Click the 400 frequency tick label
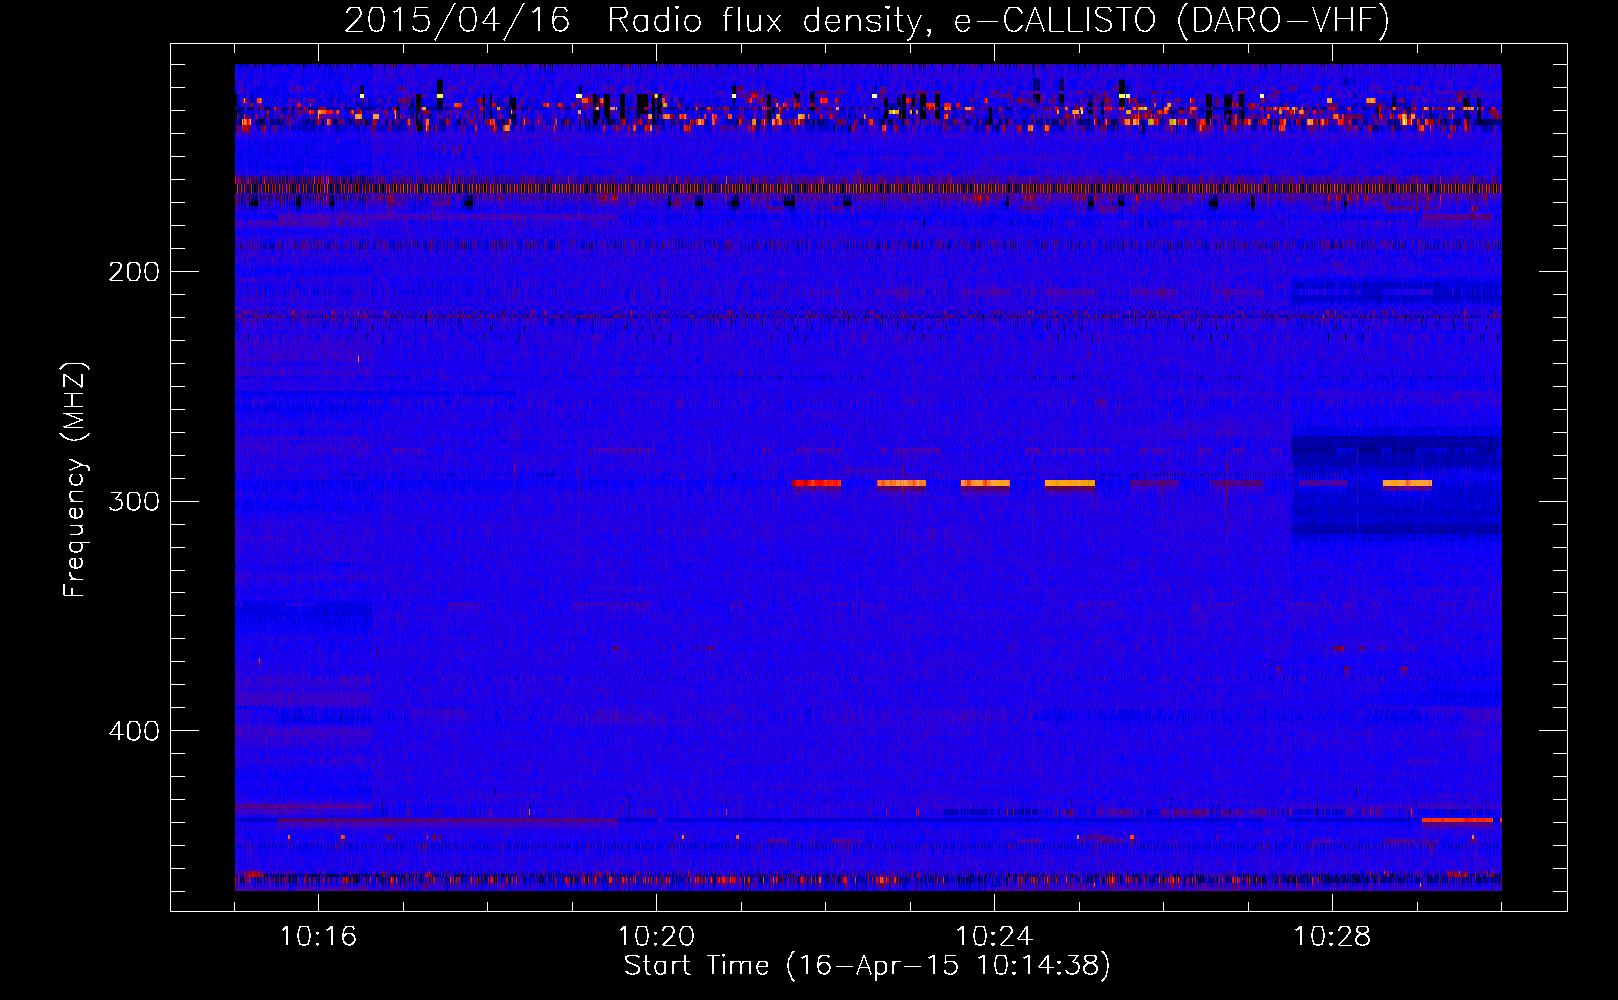This screenshot has height=1000, width=1618. [x=134, y=731]
